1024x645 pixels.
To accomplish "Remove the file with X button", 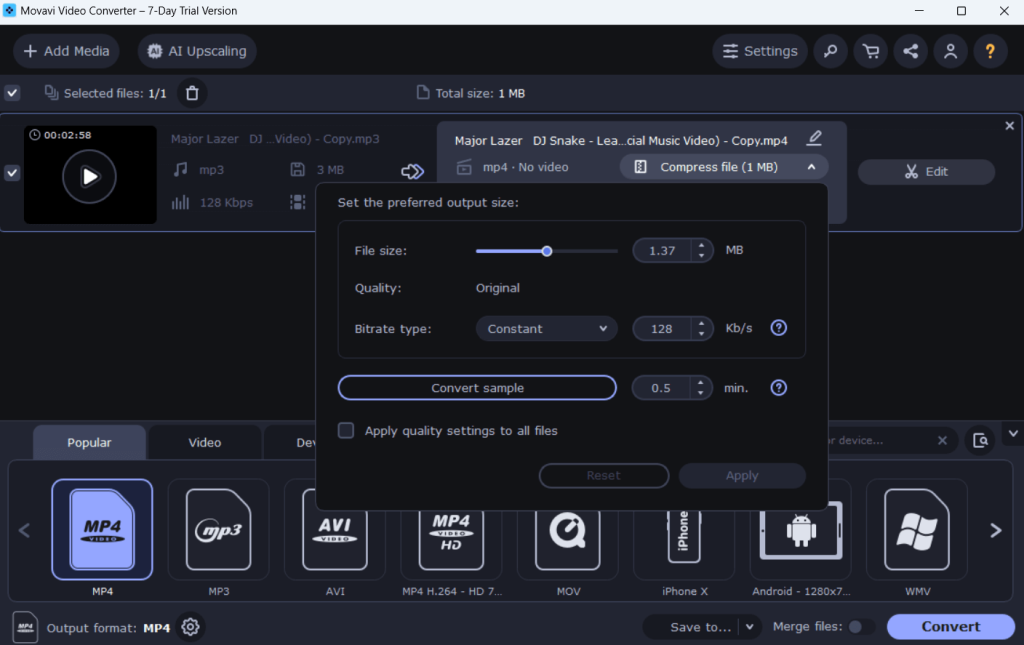I will click(1010, 125).
